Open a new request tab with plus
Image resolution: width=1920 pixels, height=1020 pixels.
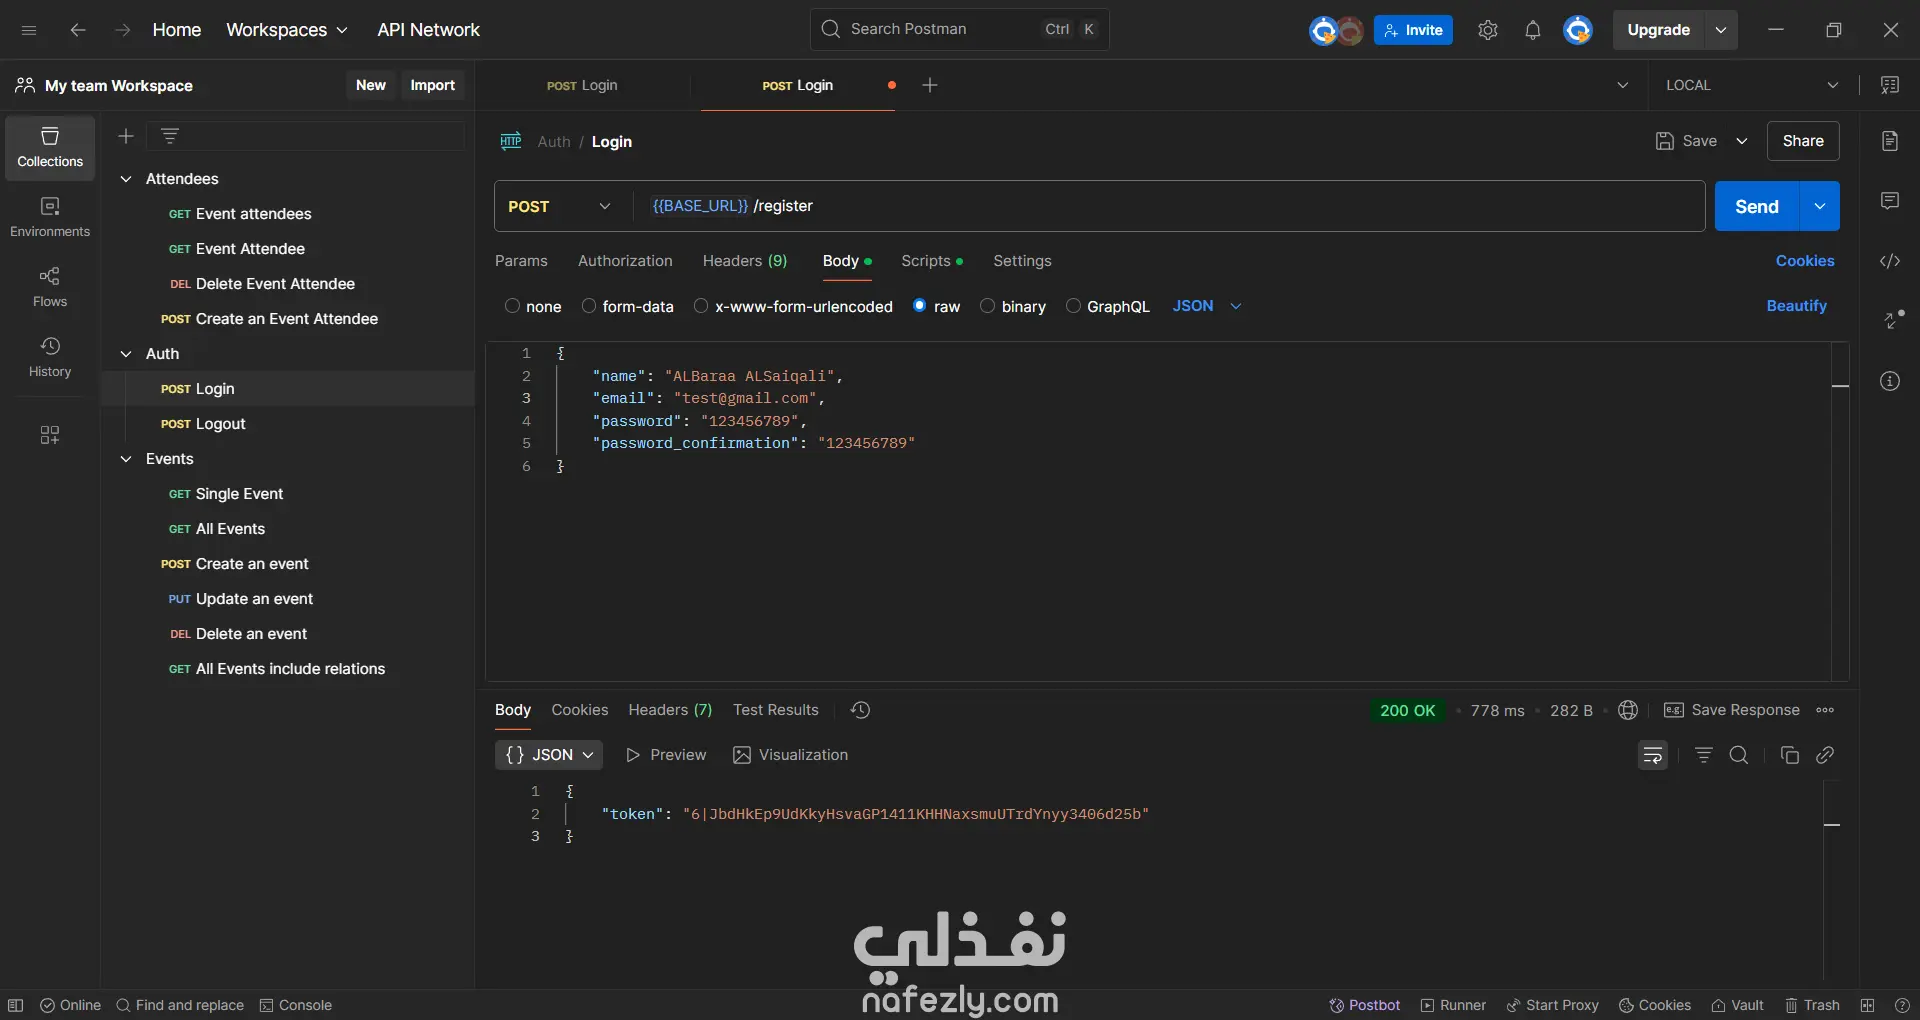930,85
